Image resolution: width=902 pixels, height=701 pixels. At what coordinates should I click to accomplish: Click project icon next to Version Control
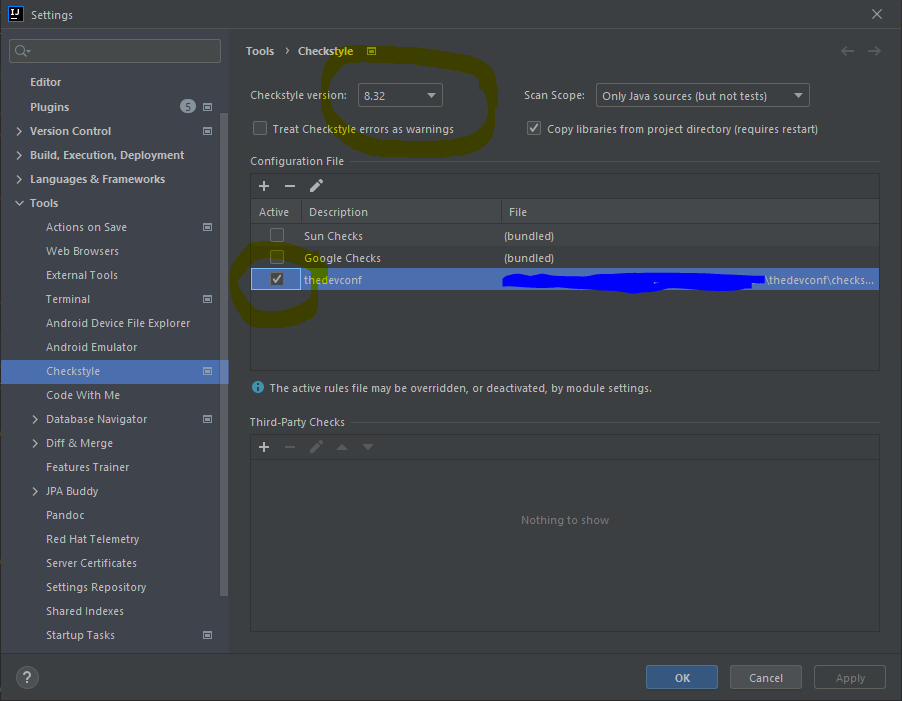click(x=208, y=131)
